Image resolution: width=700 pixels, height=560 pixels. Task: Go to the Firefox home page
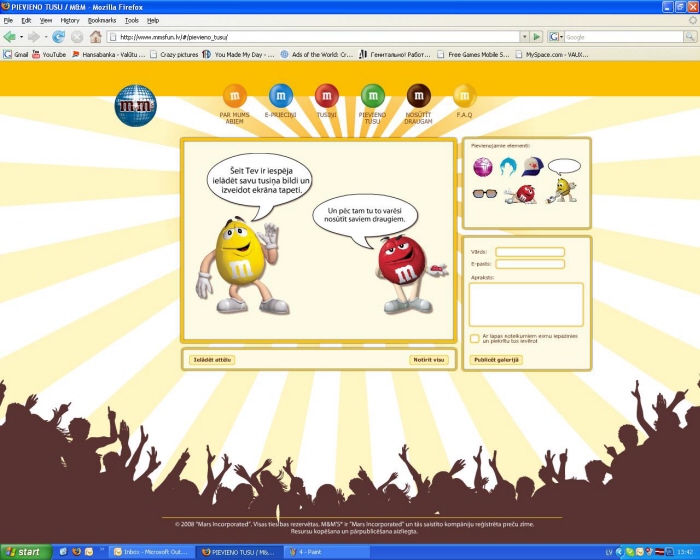pos(96,37)
